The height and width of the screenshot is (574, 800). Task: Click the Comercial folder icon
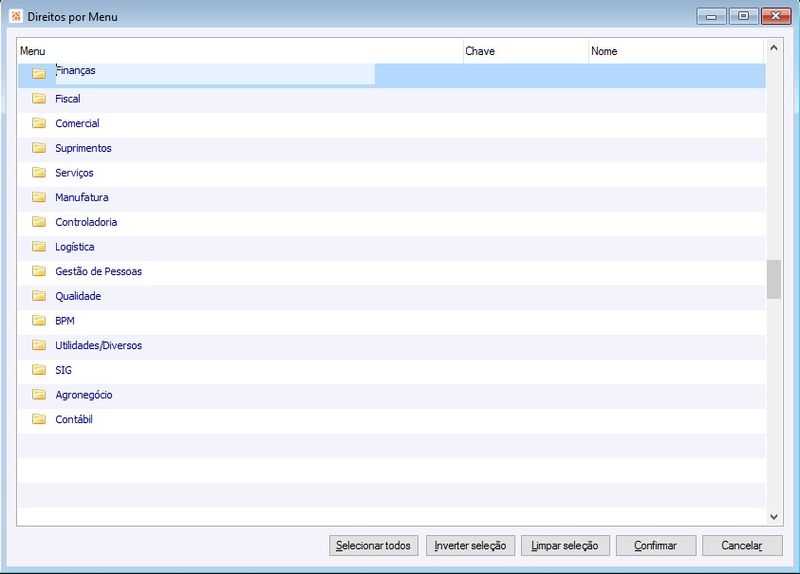[39, 123]
